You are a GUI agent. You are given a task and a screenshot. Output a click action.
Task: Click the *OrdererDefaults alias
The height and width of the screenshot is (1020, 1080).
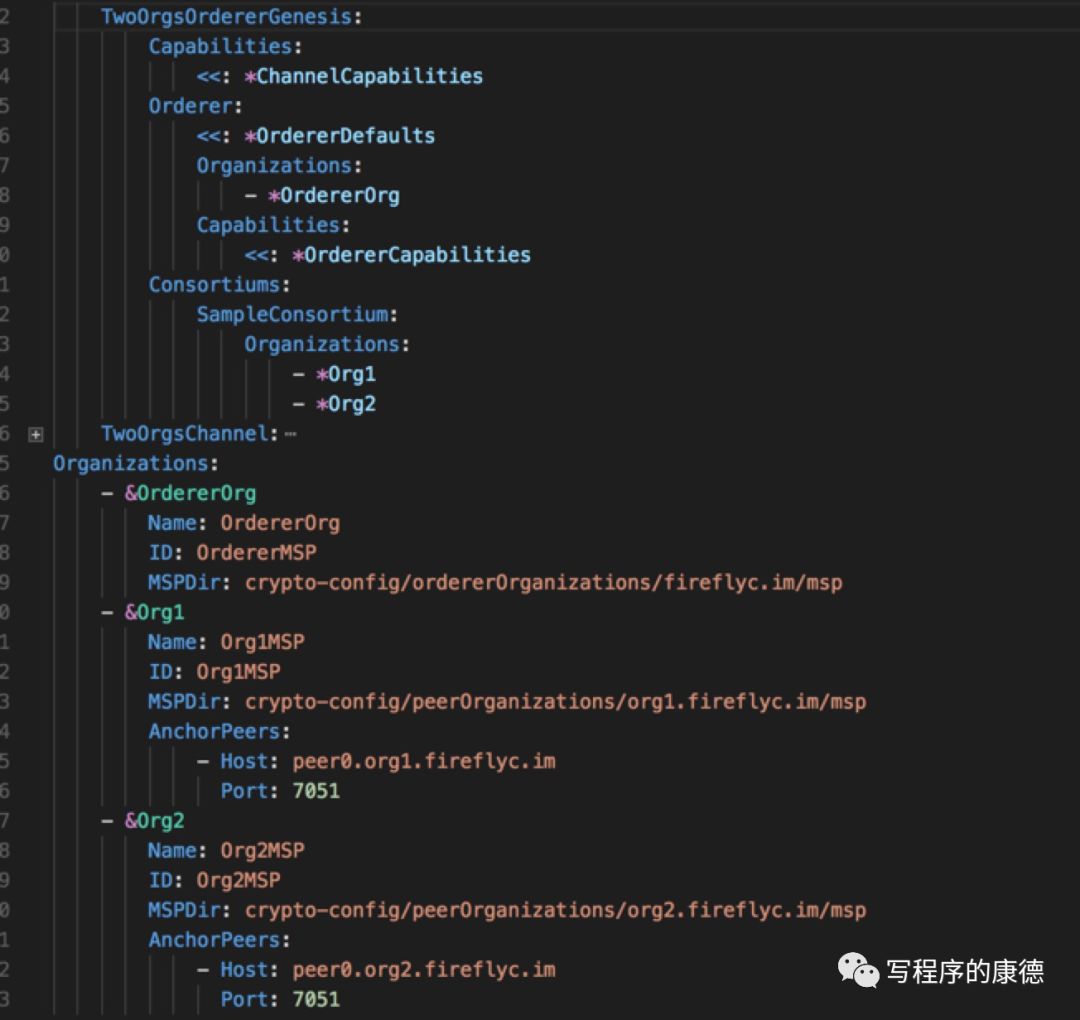tap(340, 136)
